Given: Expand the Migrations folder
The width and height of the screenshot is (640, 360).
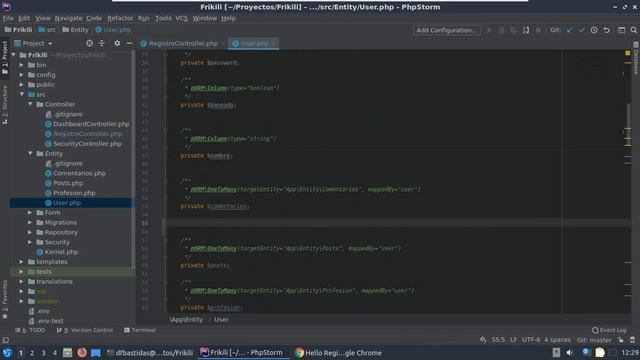Looking at the screenshot, I should click(x=30, y=222).
